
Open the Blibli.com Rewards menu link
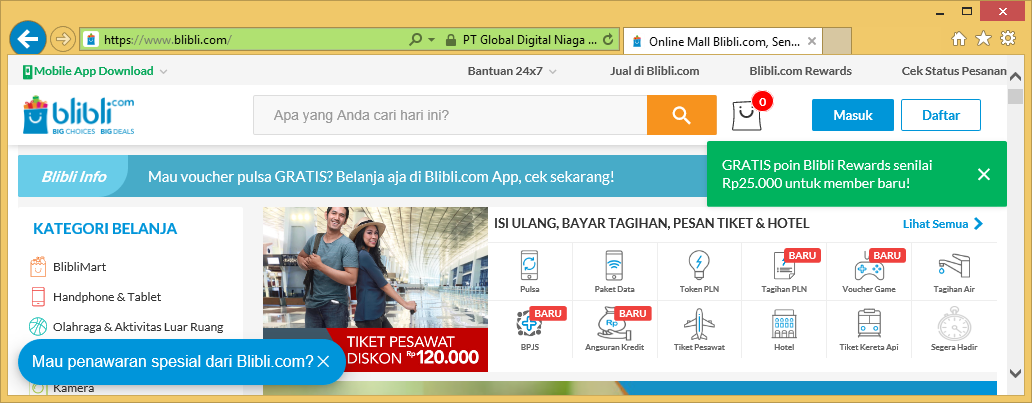tap(800, 71)
